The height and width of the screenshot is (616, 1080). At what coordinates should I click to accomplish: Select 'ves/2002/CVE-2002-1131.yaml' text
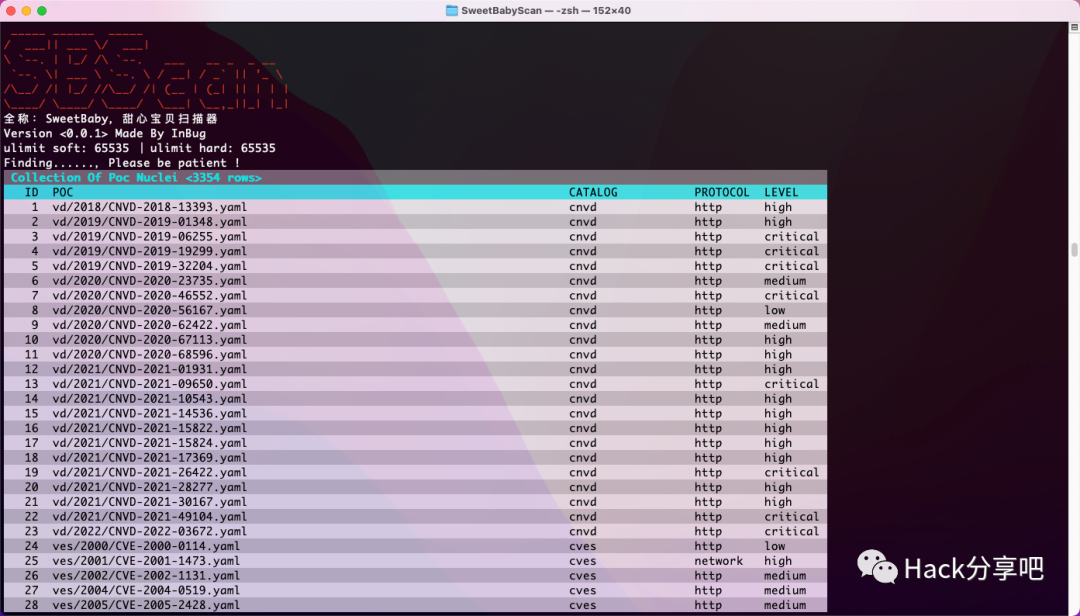point(146,576)
